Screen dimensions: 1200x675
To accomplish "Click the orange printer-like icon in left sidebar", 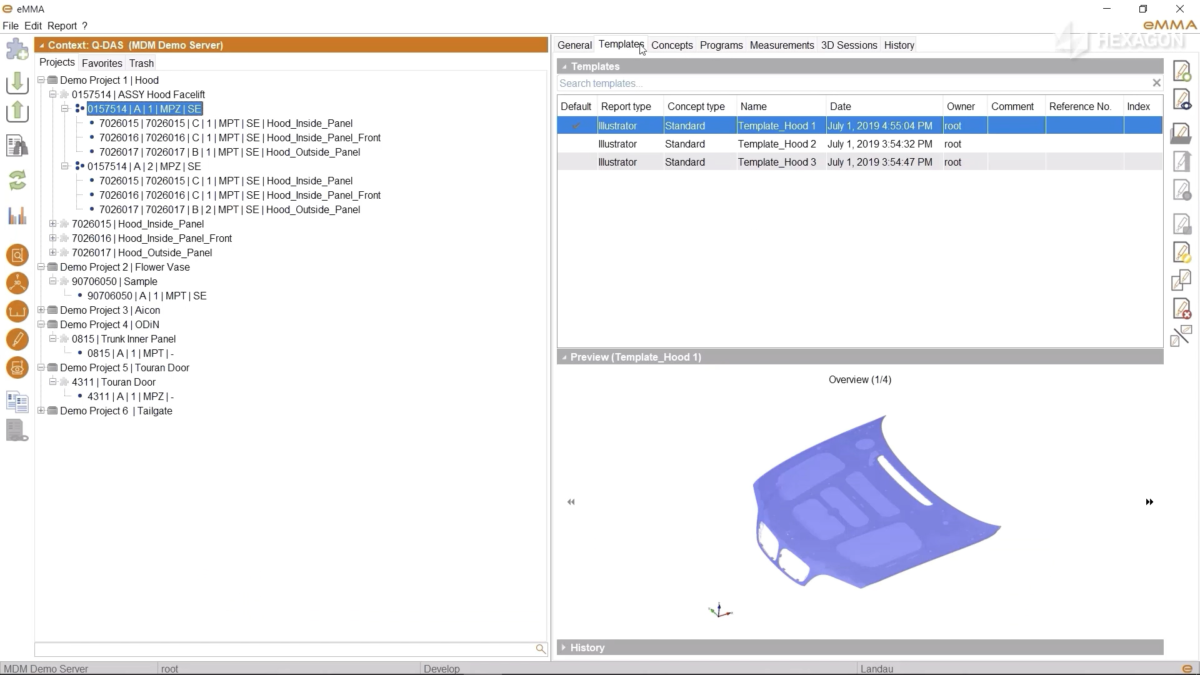I will [x=17, y=367].
